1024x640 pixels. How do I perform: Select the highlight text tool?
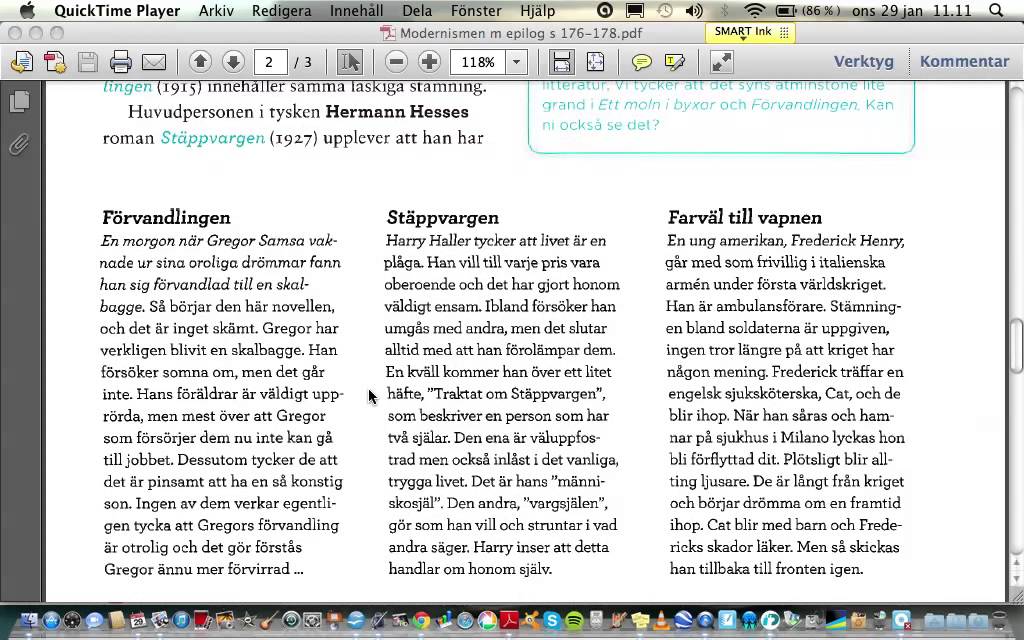675,62
